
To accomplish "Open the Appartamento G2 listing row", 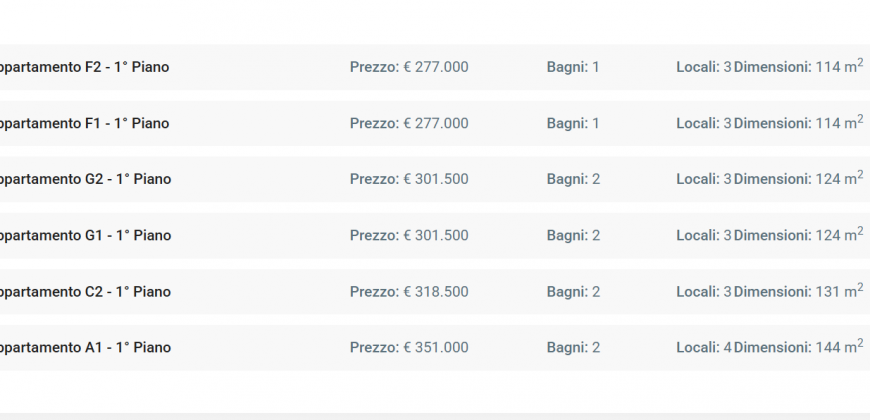I will coord(435,179).
